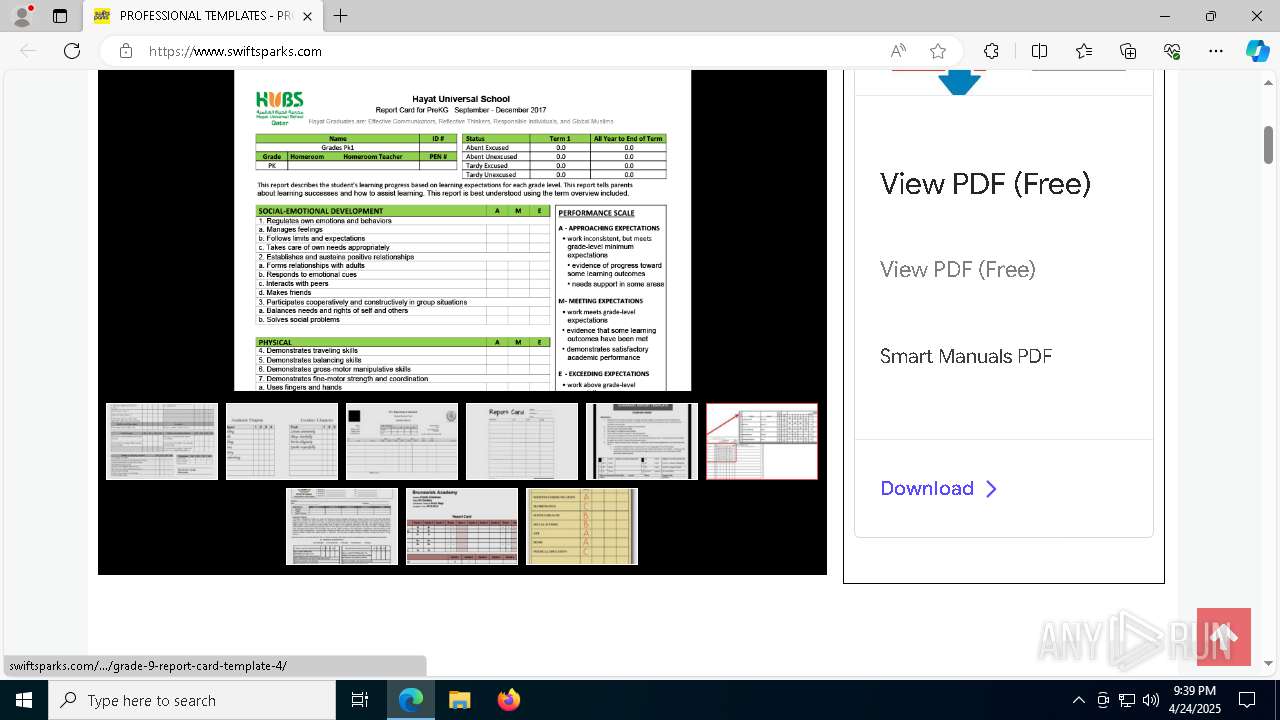The height and width of the screenshot is (720, 1280).
Task: Open File Explorer from the taskbar
Action: click(459, 700)
